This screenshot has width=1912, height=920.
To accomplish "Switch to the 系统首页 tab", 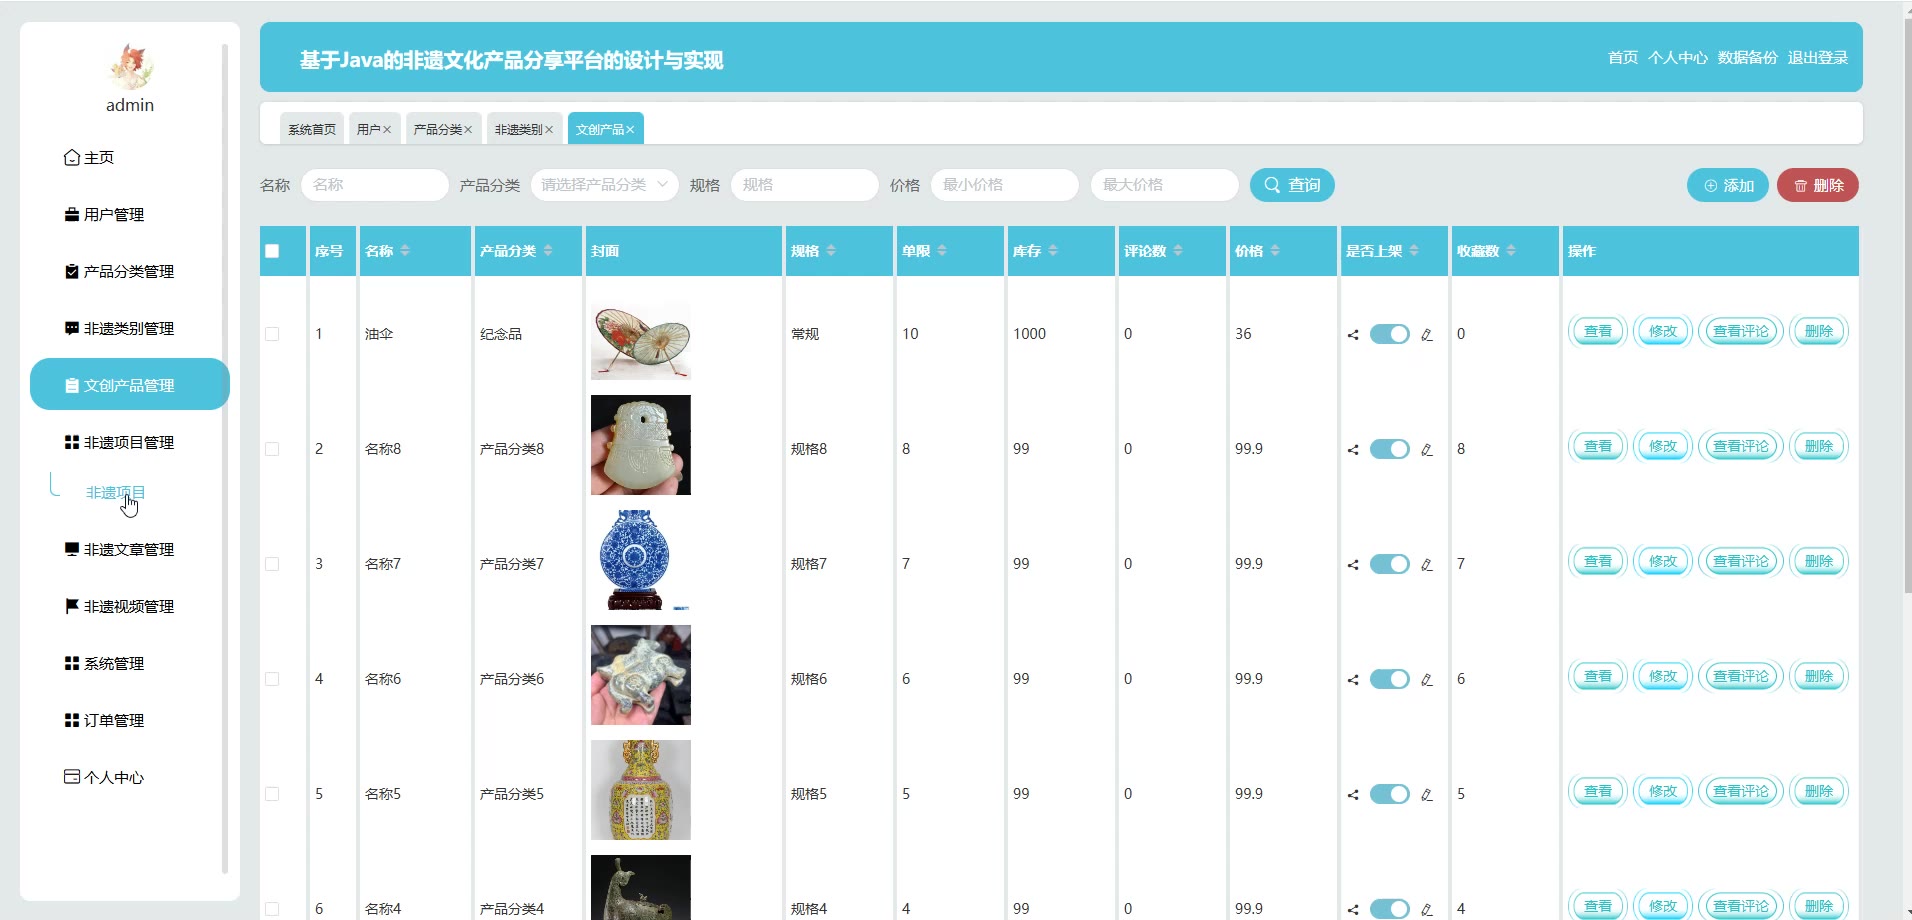I will coord(312,129).
